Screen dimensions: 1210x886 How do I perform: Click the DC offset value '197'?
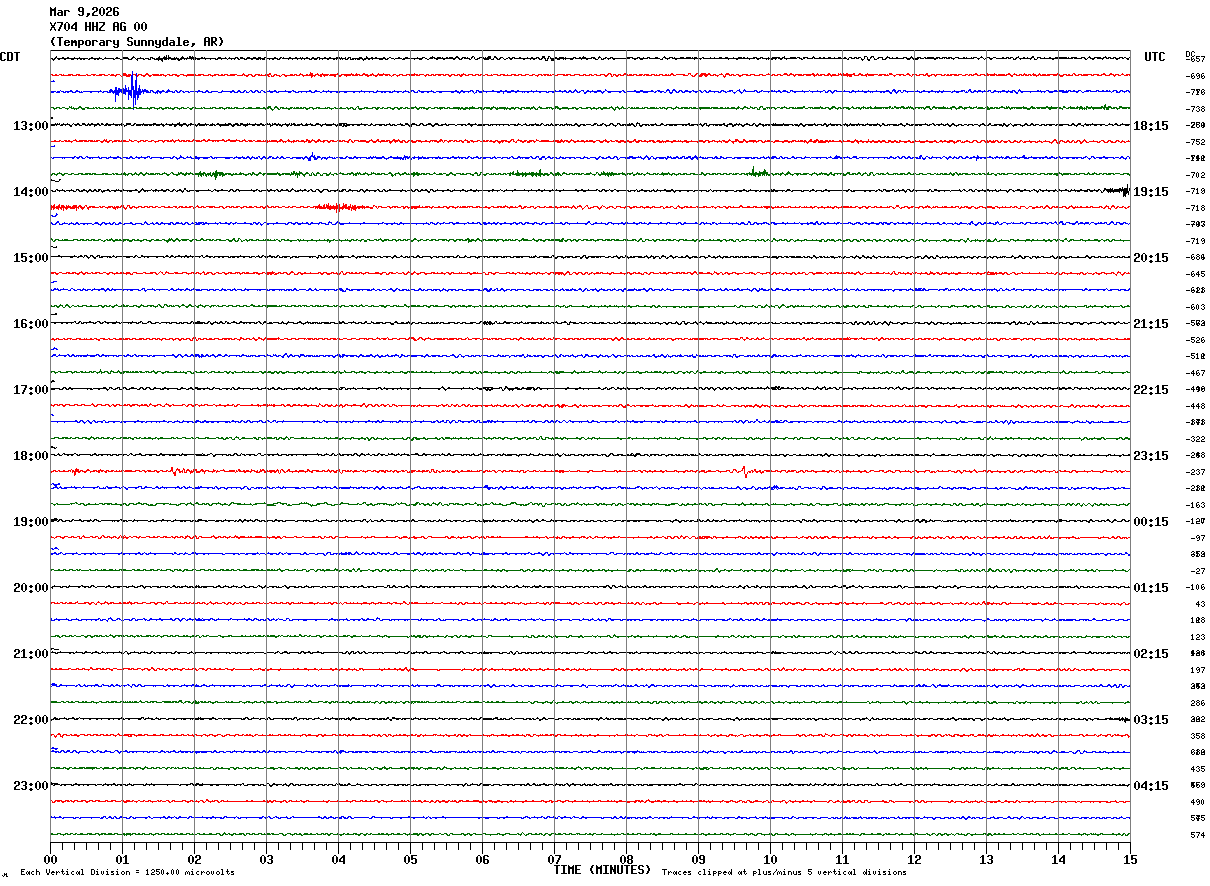click(x=1197, y=670)
